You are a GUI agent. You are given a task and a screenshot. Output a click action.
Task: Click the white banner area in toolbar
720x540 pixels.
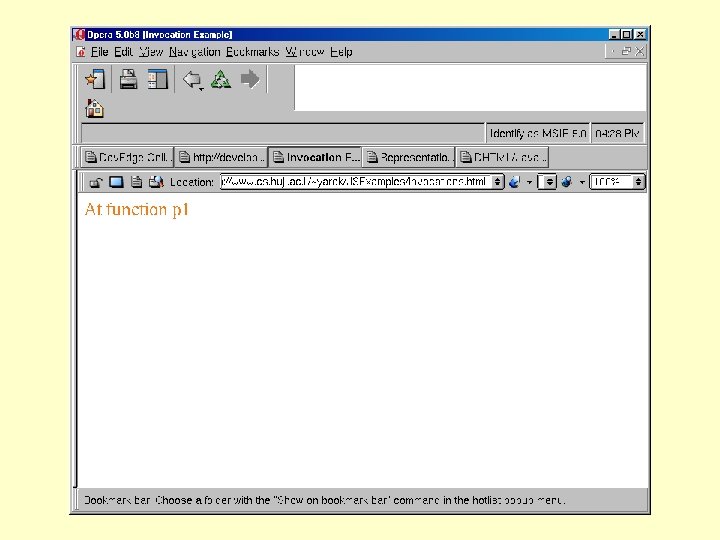point(470,88)
